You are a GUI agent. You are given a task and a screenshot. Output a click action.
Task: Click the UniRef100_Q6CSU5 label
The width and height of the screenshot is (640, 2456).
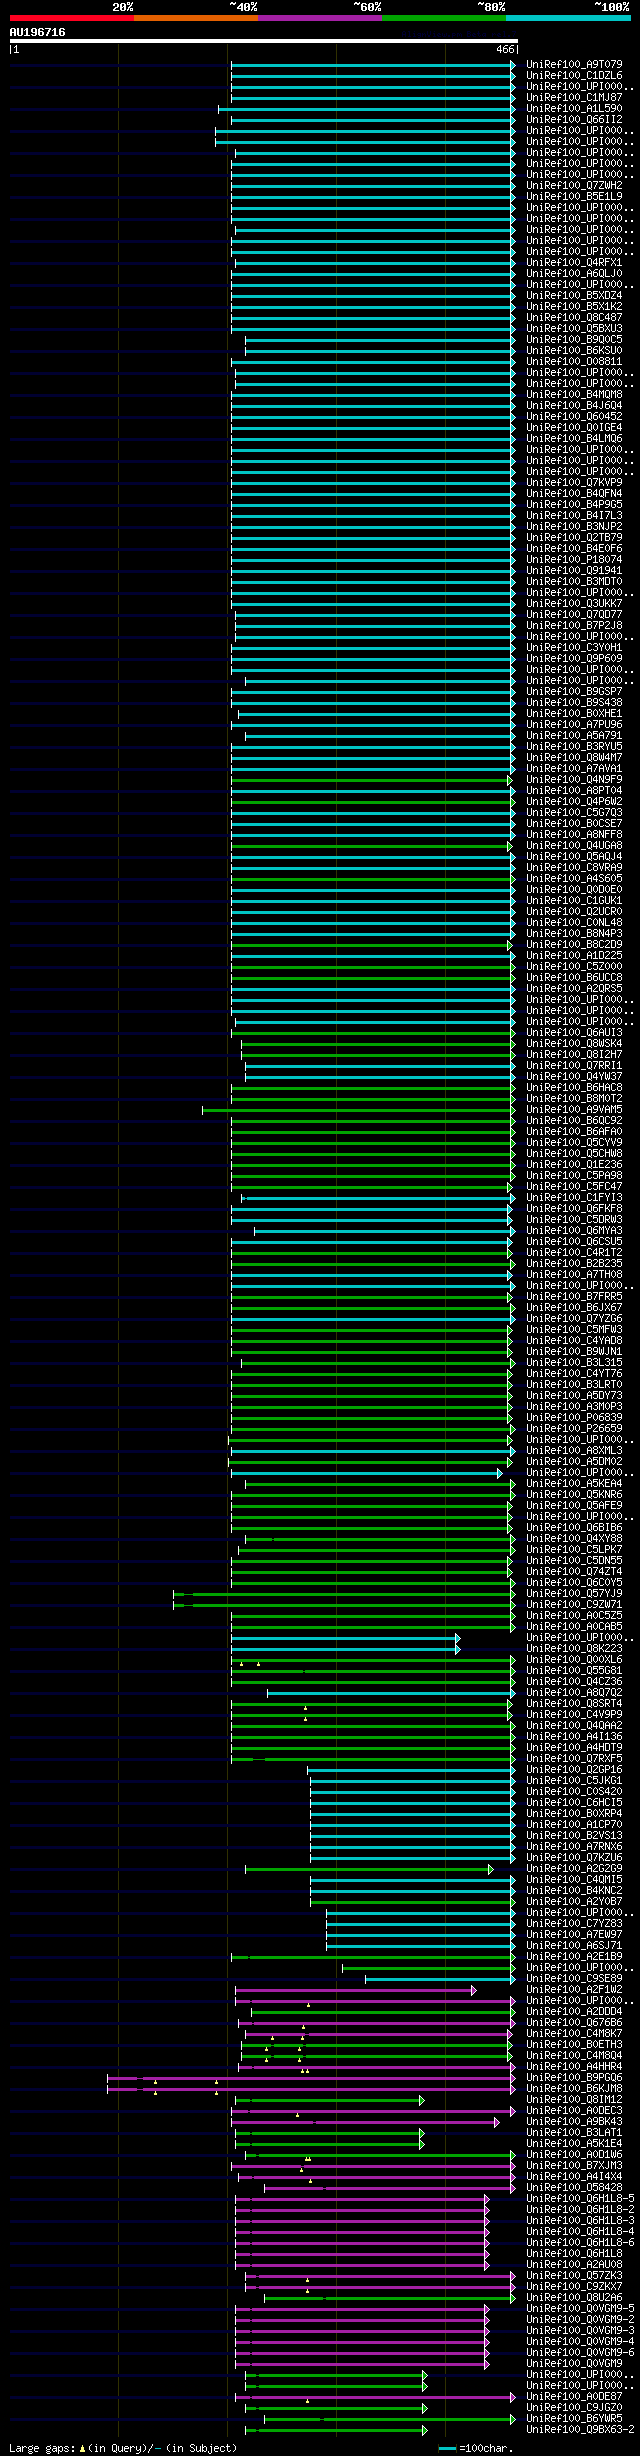click(x=574, y=1241)
